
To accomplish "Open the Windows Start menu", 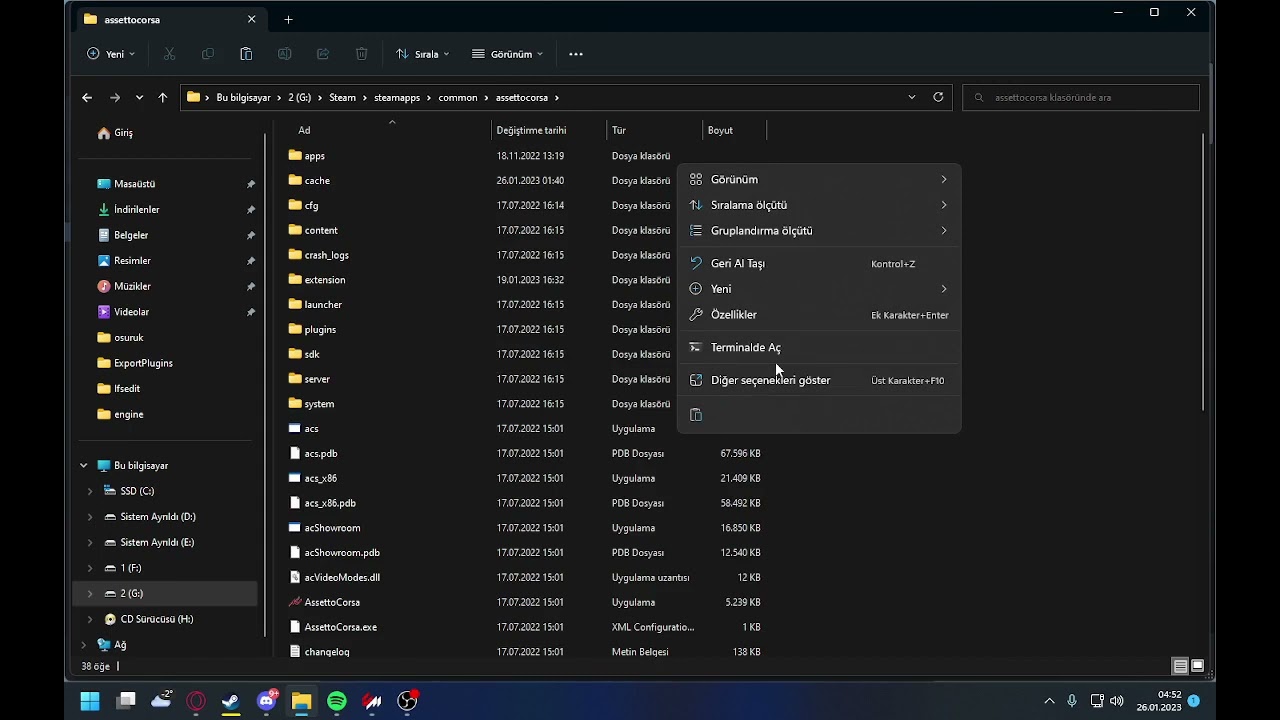I will tap(90, 701).
